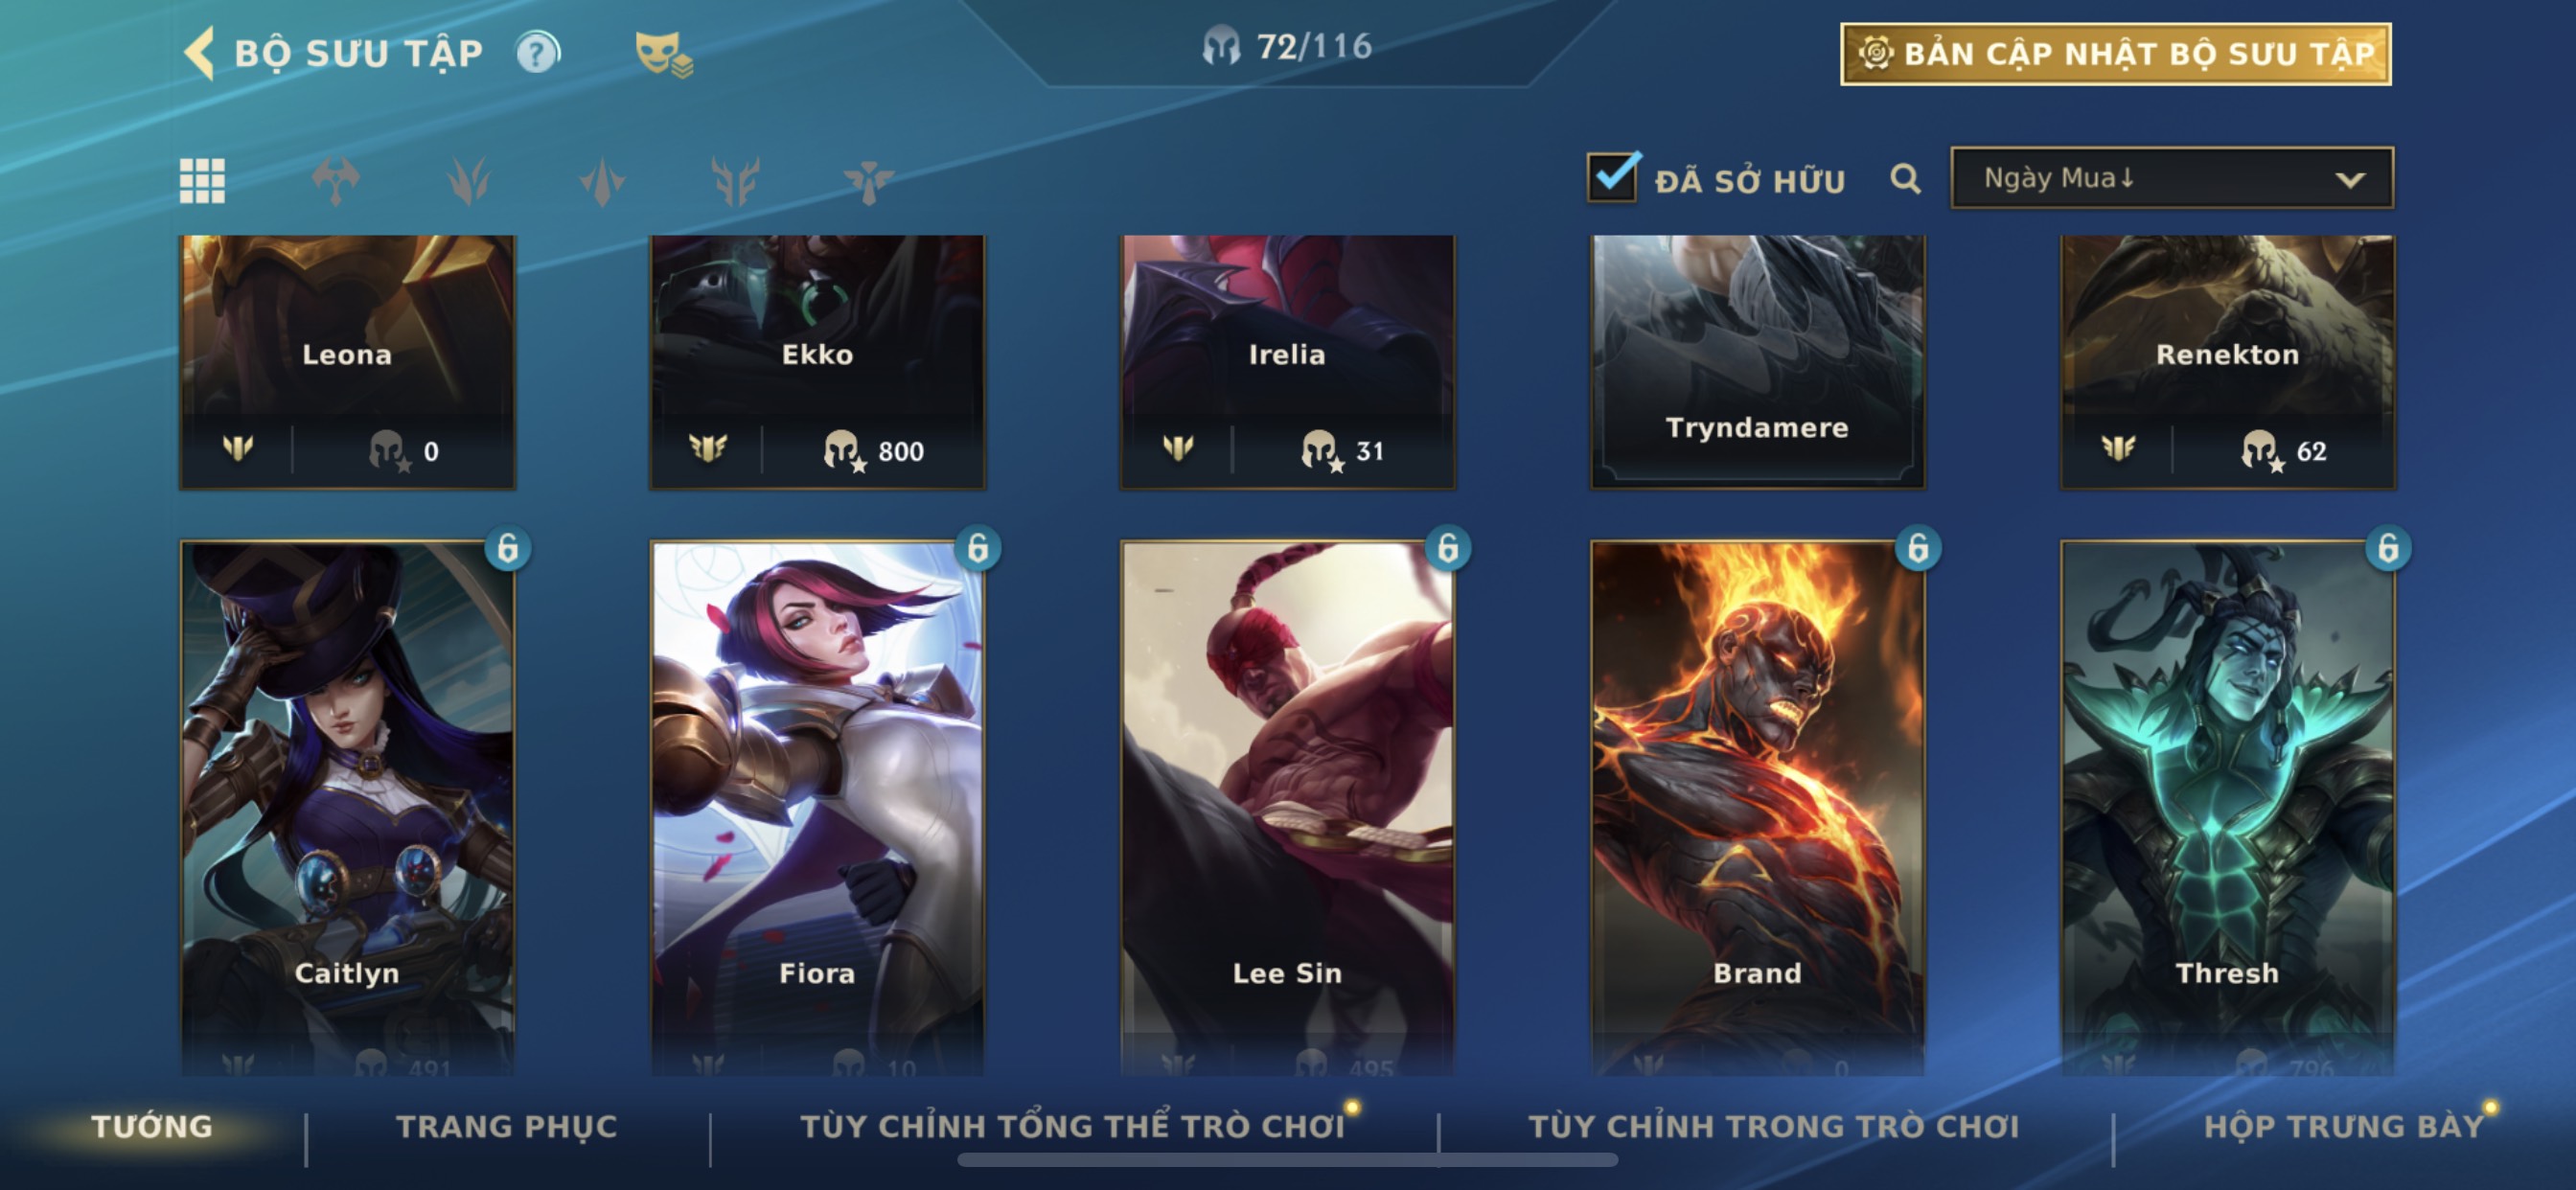Switch to the Hộp Trưng Bày tab
Screen dimensions: 2576x1190
point(2343,1126)
